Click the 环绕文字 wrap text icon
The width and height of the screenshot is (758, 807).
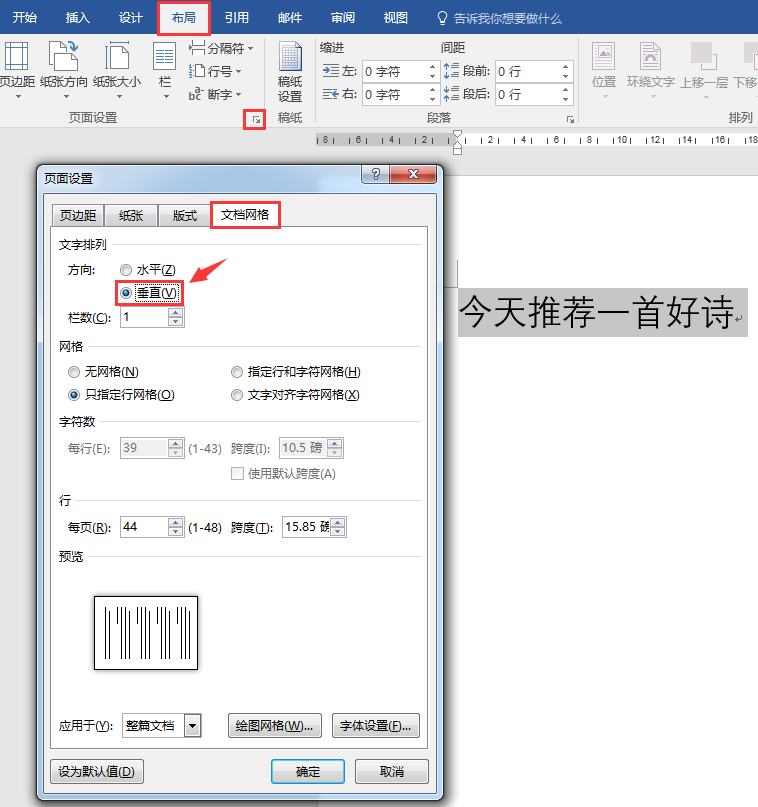(650, 56)
